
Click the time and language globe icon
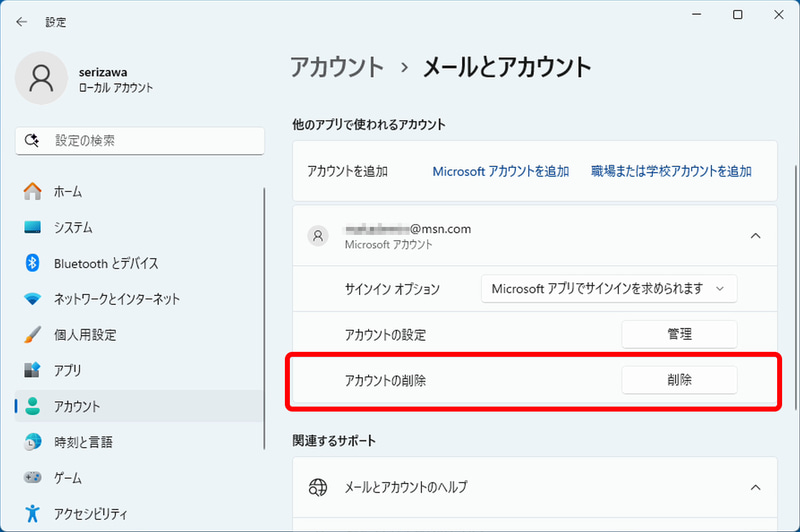pos(33,442)
